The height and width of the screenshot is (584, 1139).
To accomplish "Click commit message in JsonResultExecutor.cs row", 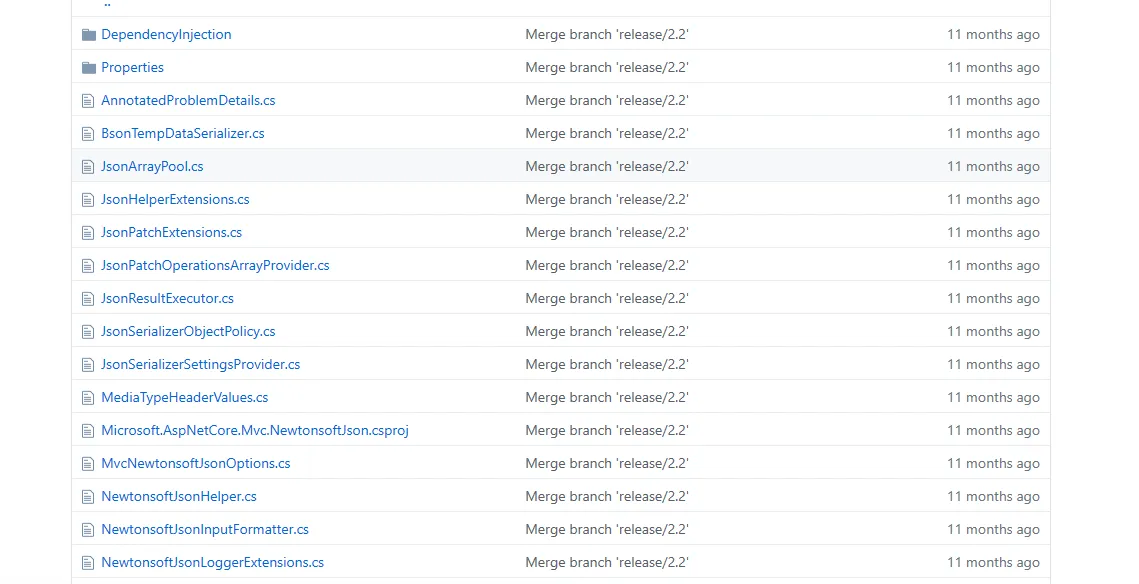I will 607,299.
